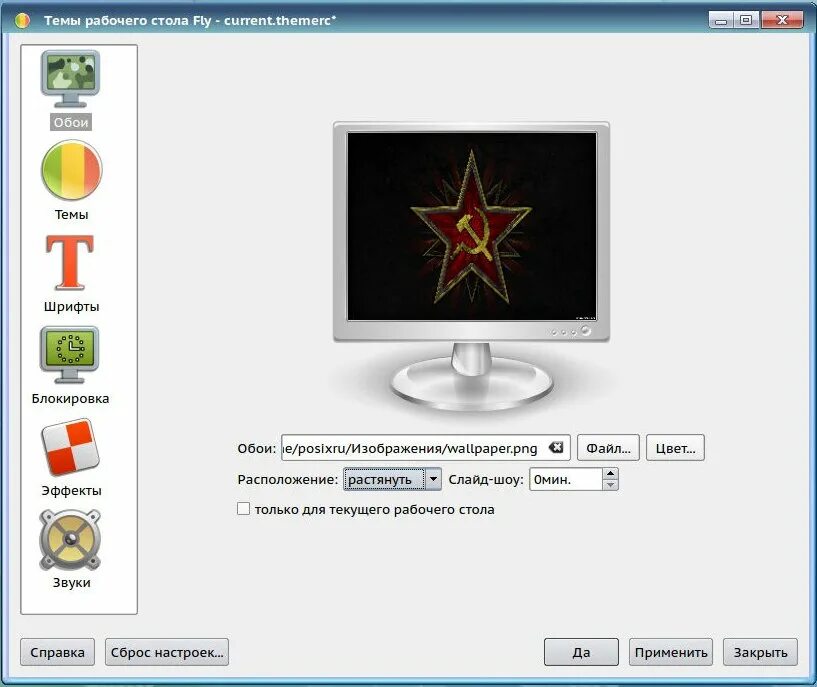Focus the Слайд-шоу 0мин. value field
The image size is (817, 687).
566,479
